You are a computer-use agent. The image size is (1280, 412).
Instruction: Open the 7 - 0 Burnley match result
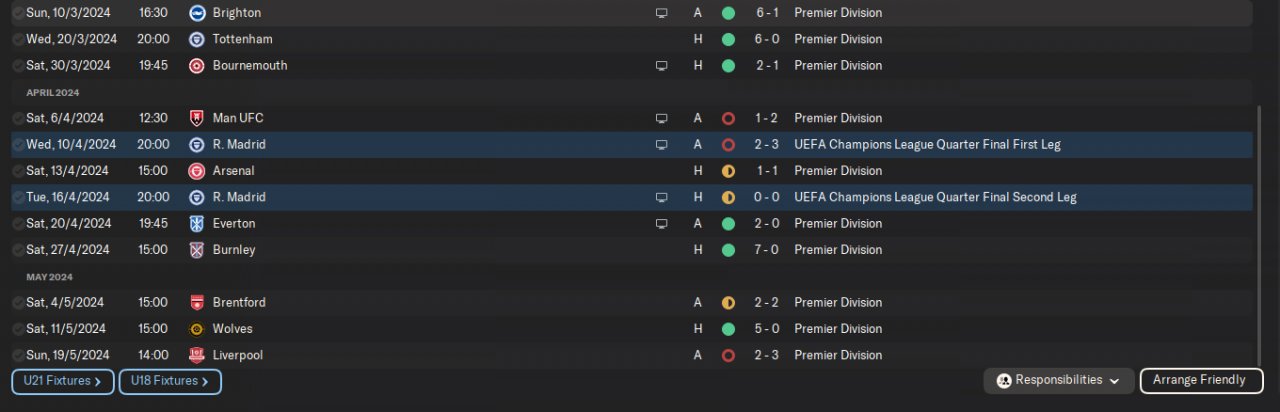768,250
